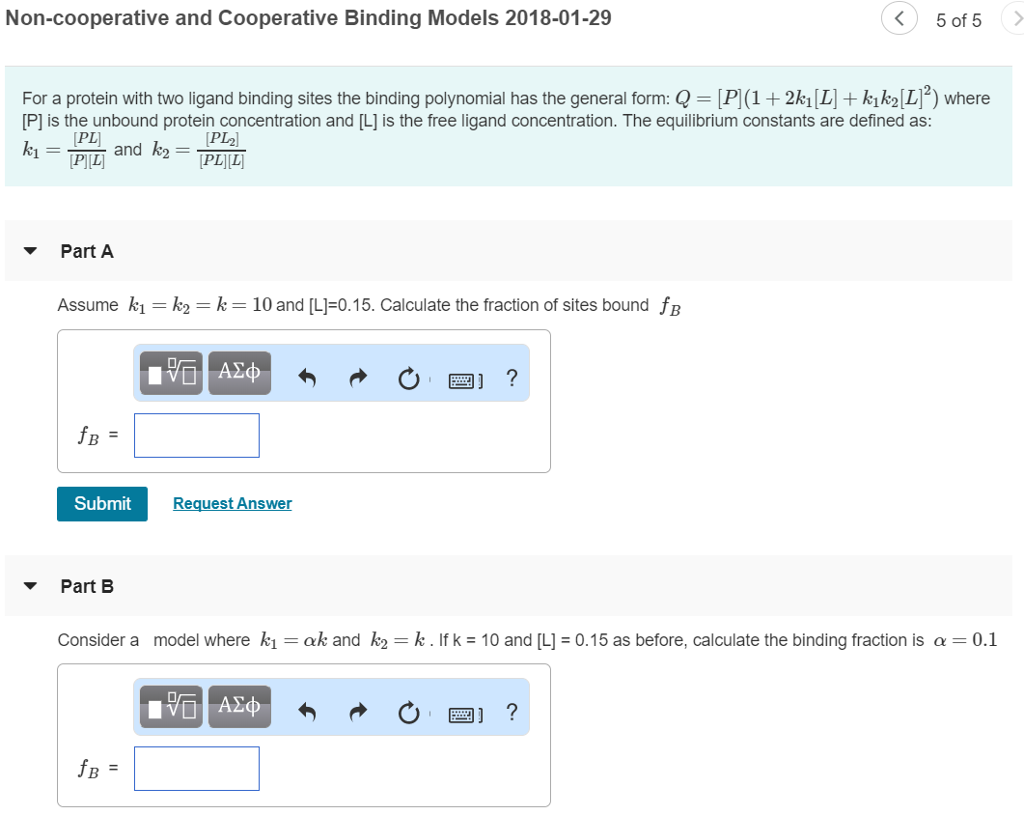The image size is (1024, 815).
Task: Reset the Part B answer editor
Action: click(x=408, y=712)
